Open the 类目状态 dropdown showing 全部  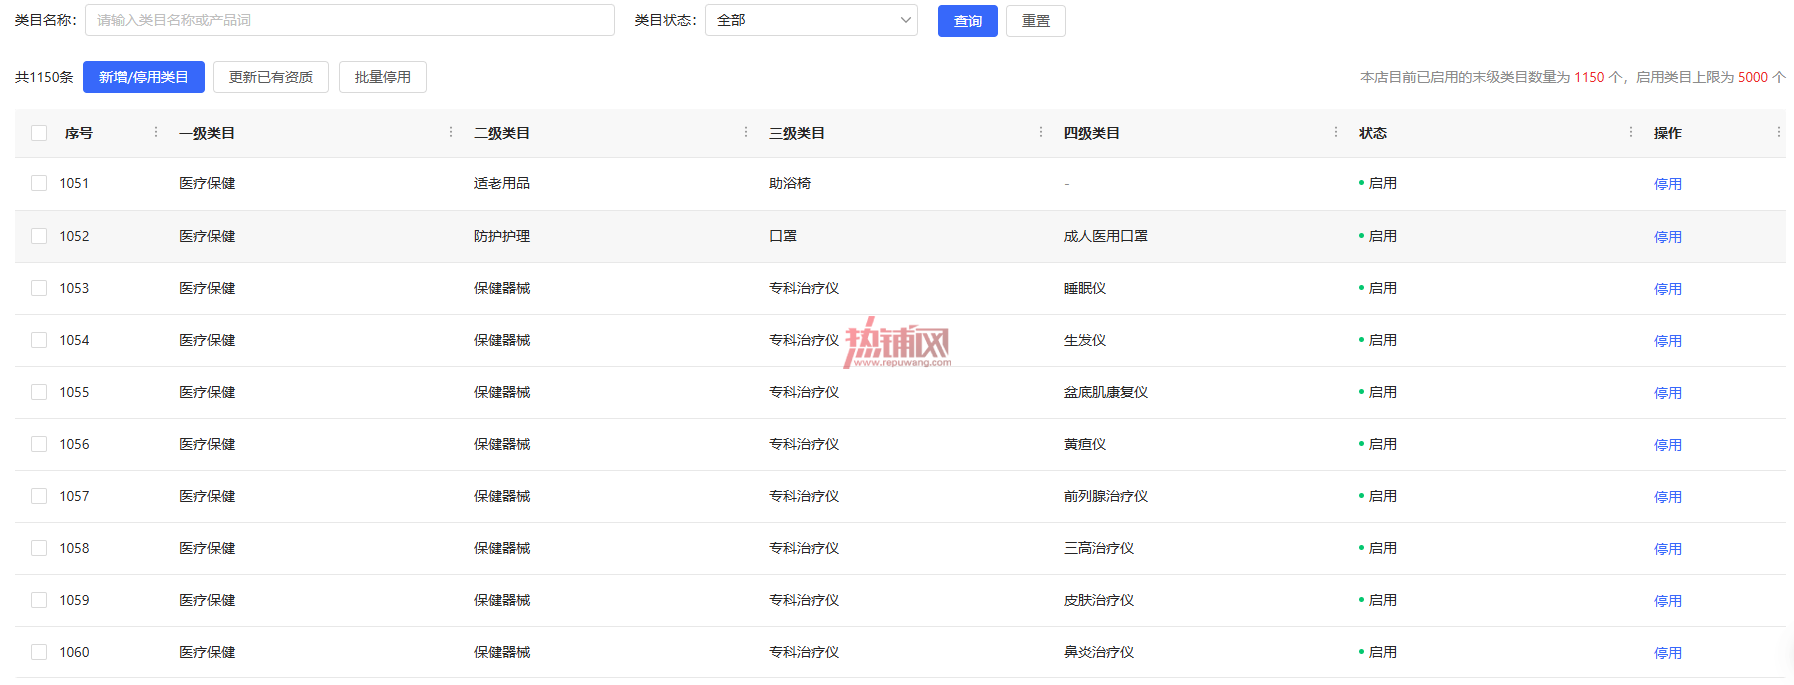coord(811,20)
